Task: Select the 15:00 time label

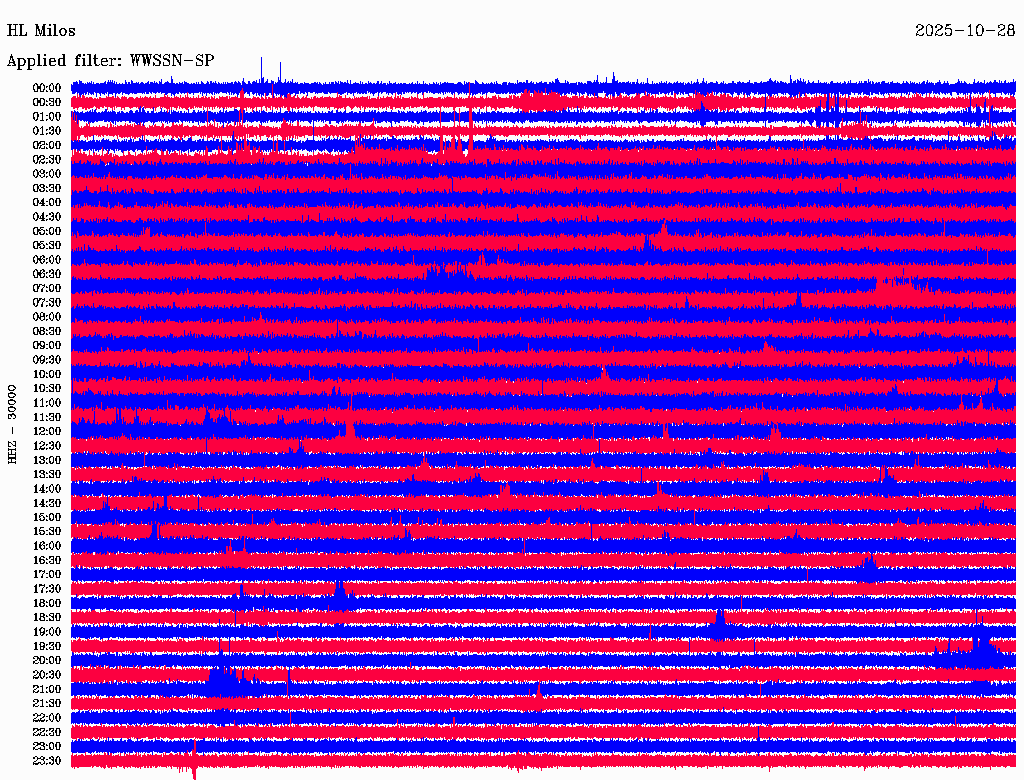Action: coord(47,517)
